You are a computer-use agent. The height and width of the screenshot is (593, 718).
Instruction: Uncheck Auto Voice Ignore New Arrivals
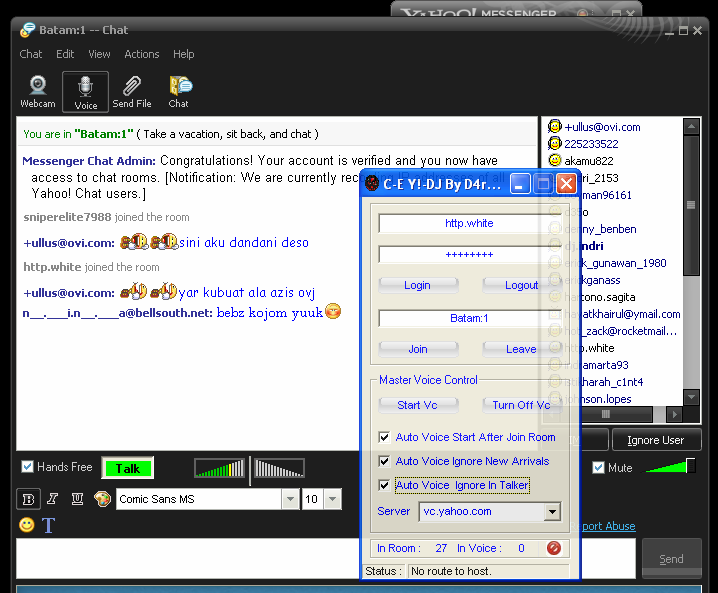click(x=384, y=461)
